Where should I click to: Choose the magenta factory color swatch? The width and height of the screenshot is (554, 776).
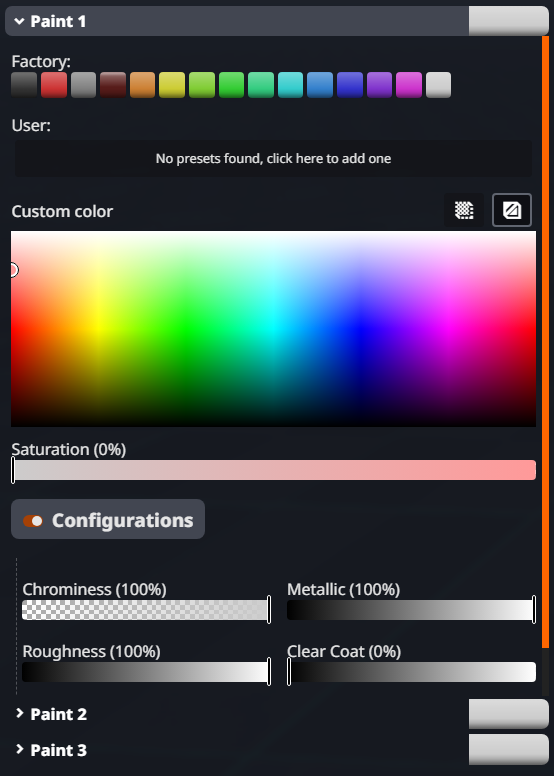click(409, 85)
